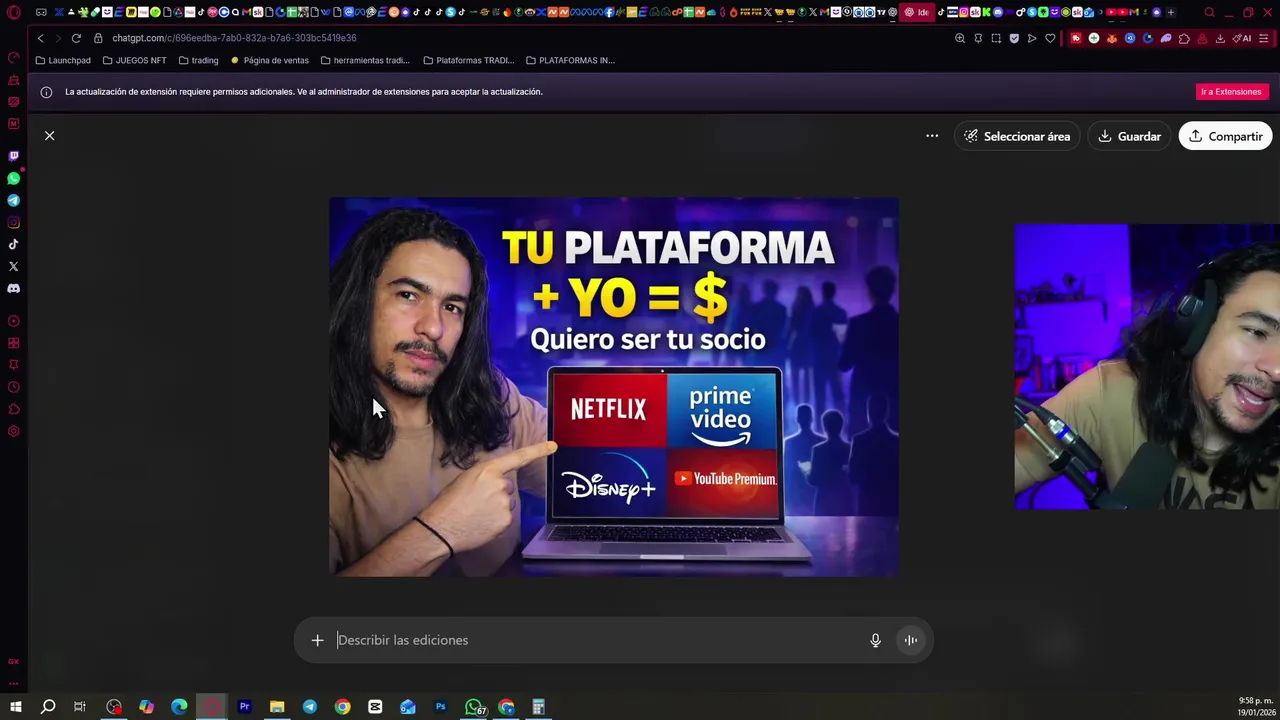This screenshot has width=1280, height=720.
Task: Open File Explorer from the taskbar
Action: [x=277, y=707]
